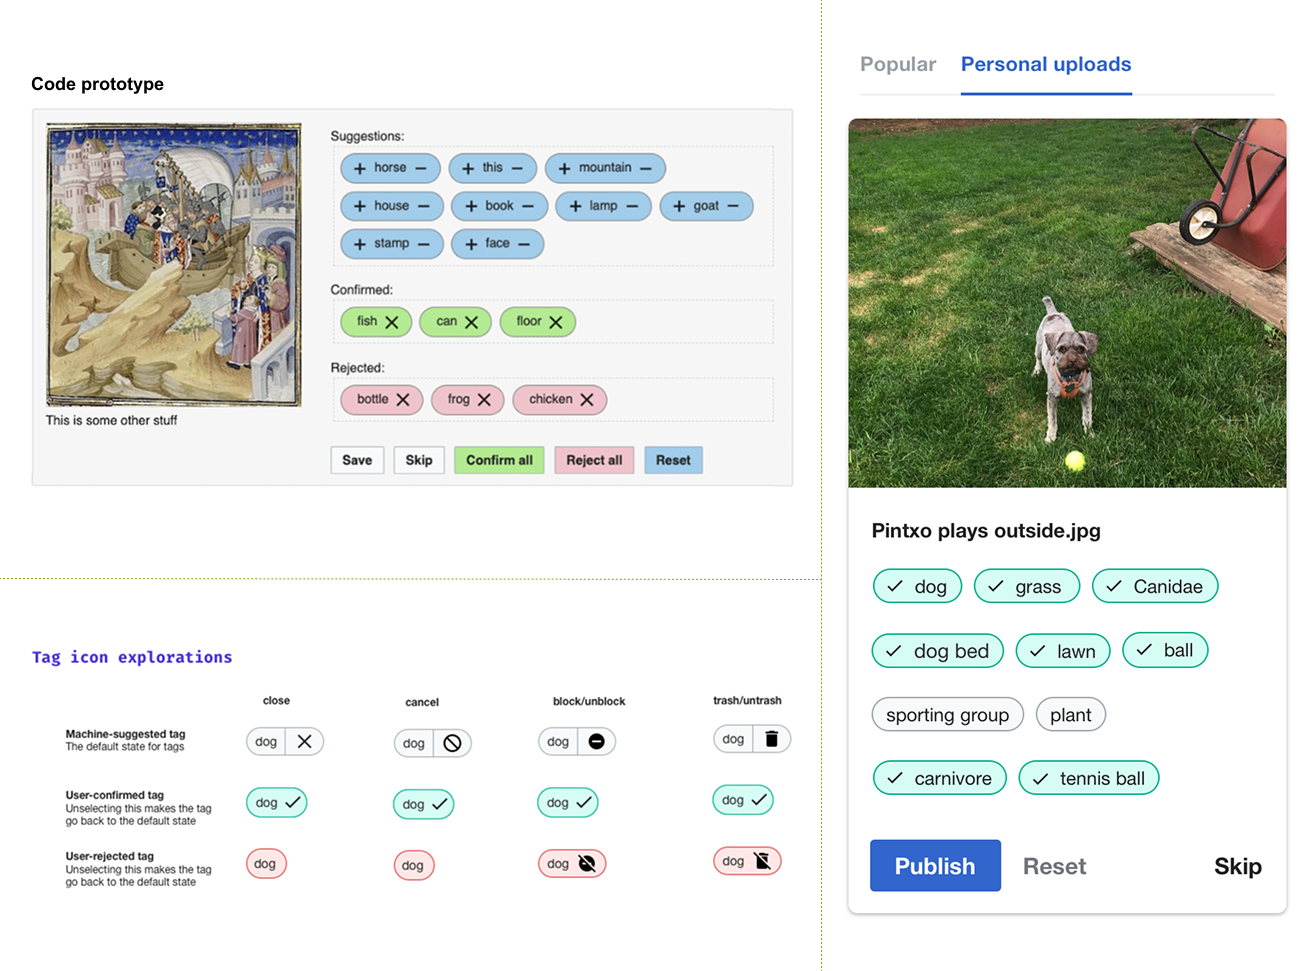Deselect the ball tag
Screen dimensions: 1312x971
[1165, 650]
